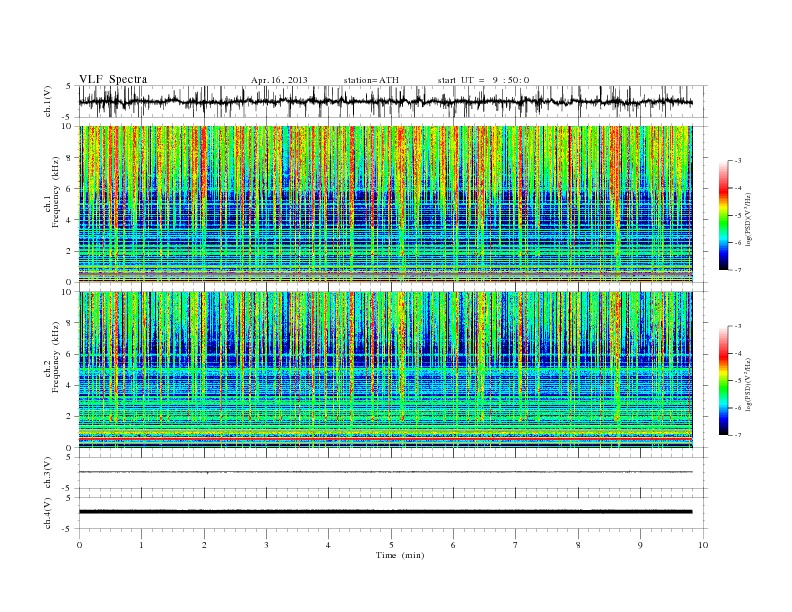The width and height of the screenshot is (792, 612).
Task: Click the ch.1 waveform trace panel
Action: (x=393, y=101)
